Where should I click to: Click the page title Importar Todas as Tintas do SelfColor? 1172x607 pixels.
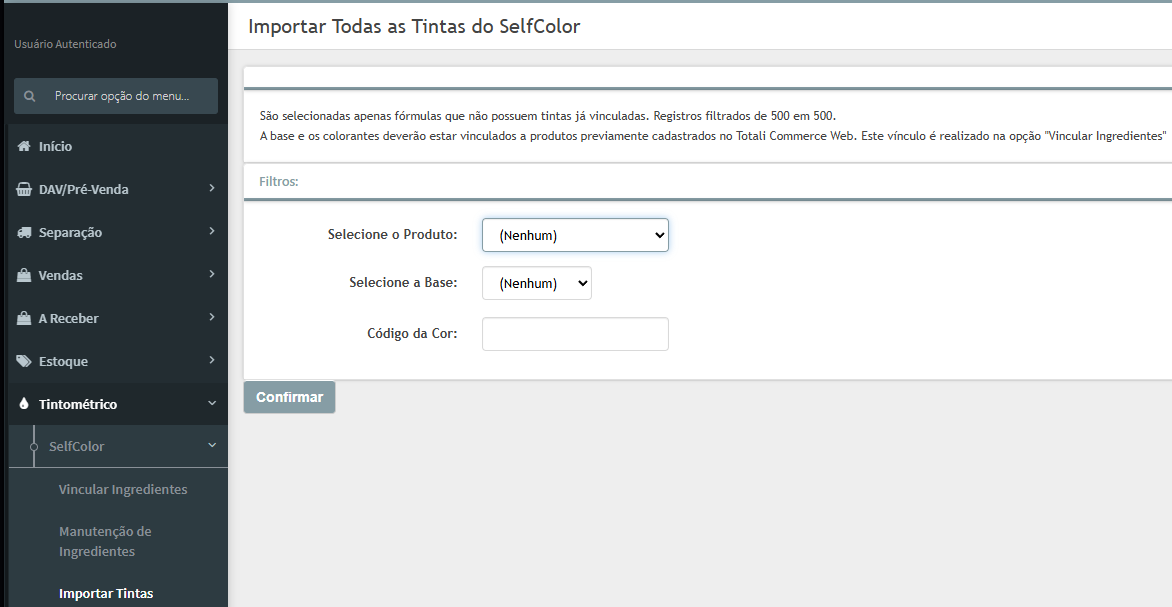(414, 27)
